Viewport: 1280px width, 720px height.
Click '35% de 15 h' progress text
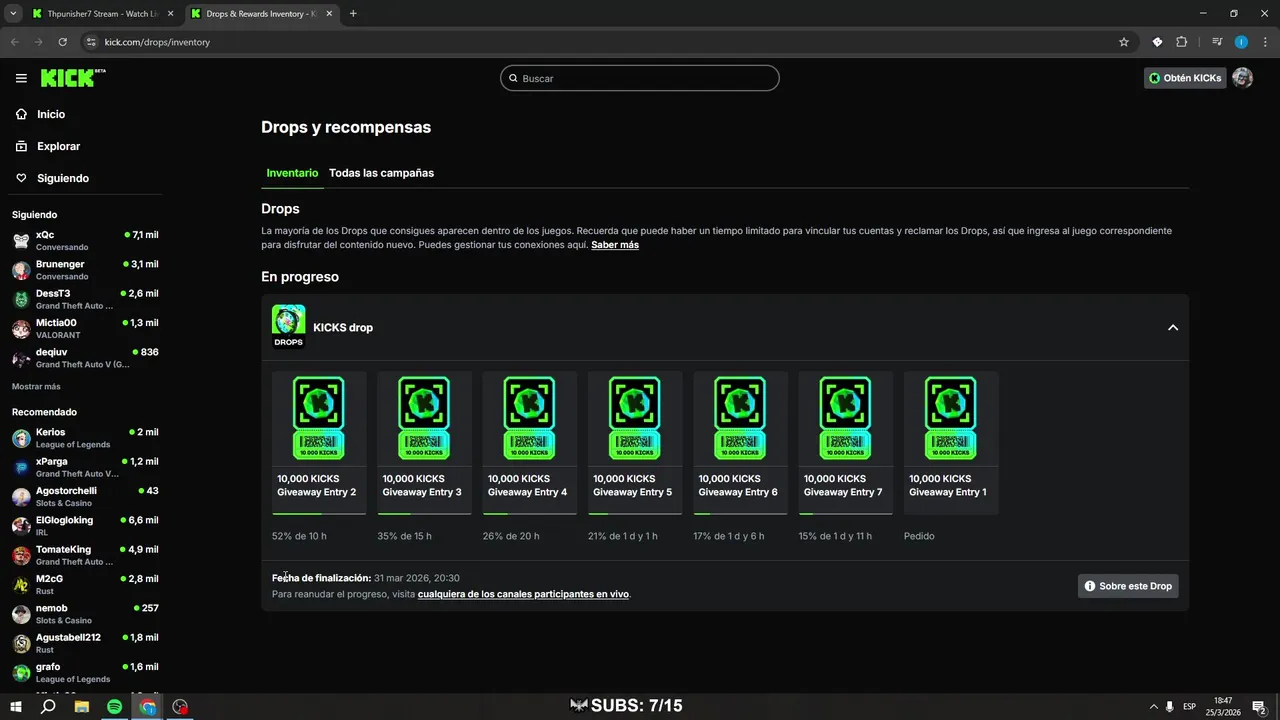click(x=404, y=536)
